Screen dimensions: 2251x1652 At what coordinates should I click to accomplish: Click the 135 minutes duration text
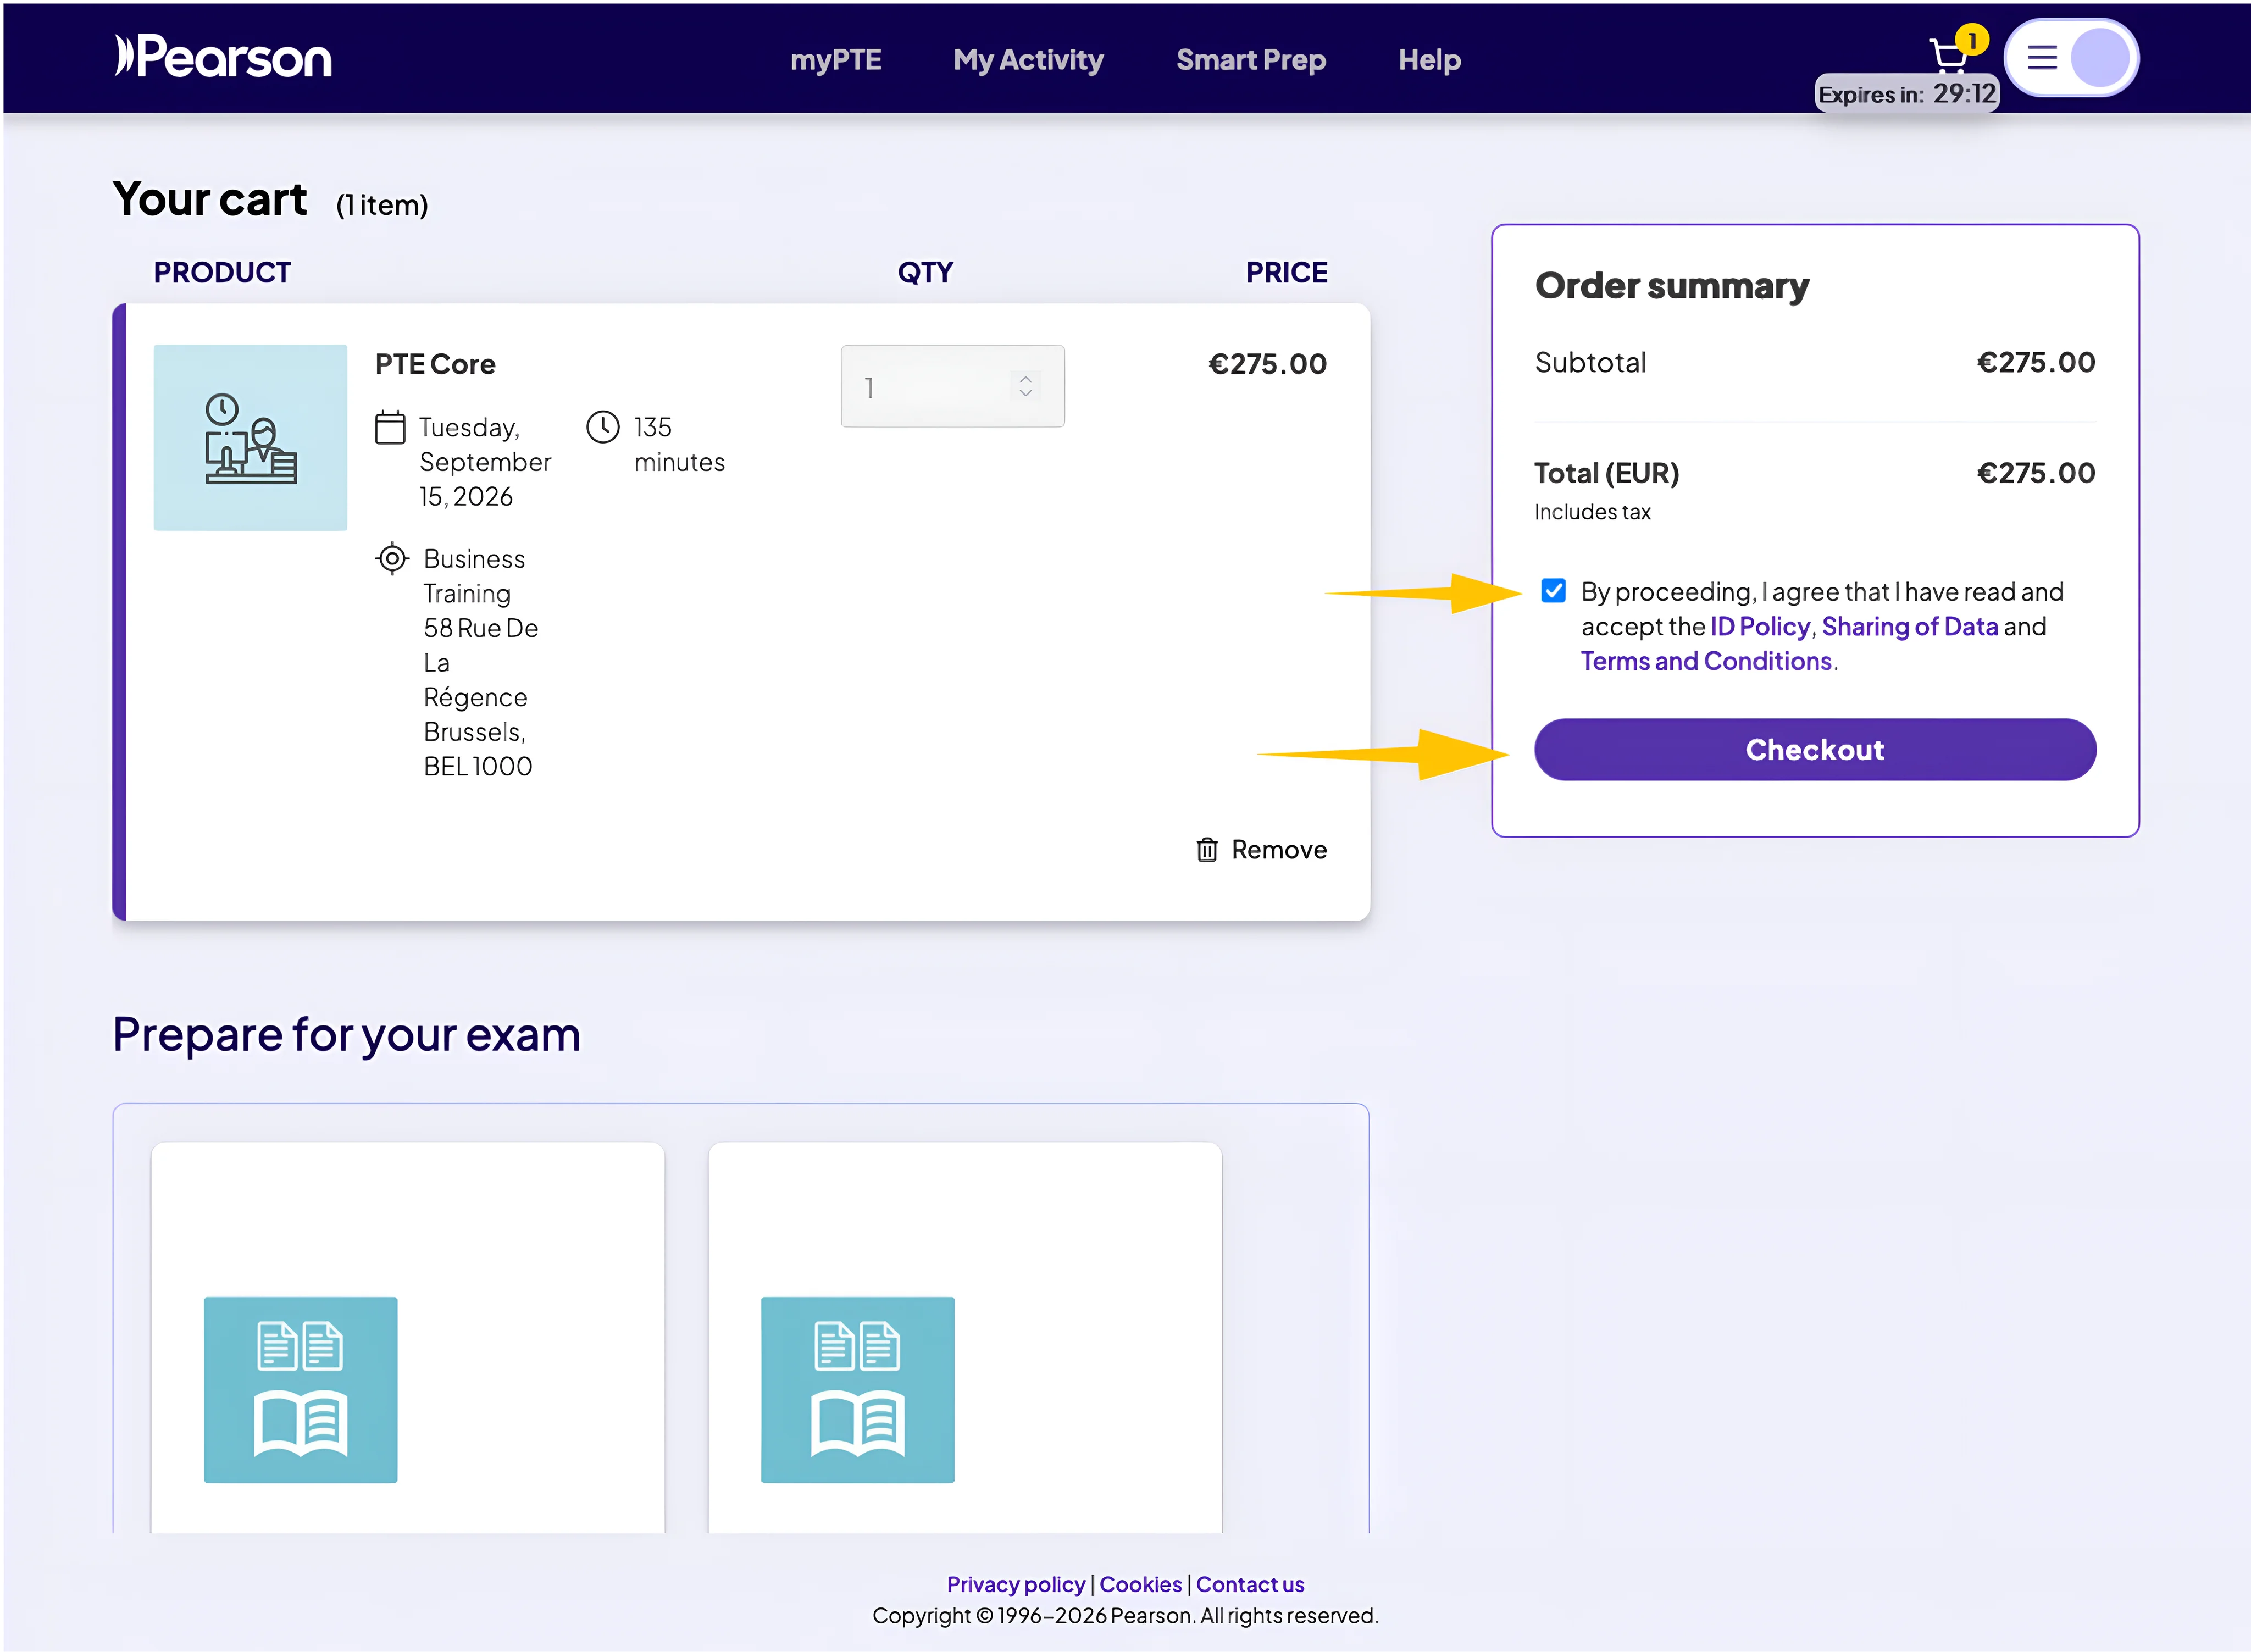[679, 445]
